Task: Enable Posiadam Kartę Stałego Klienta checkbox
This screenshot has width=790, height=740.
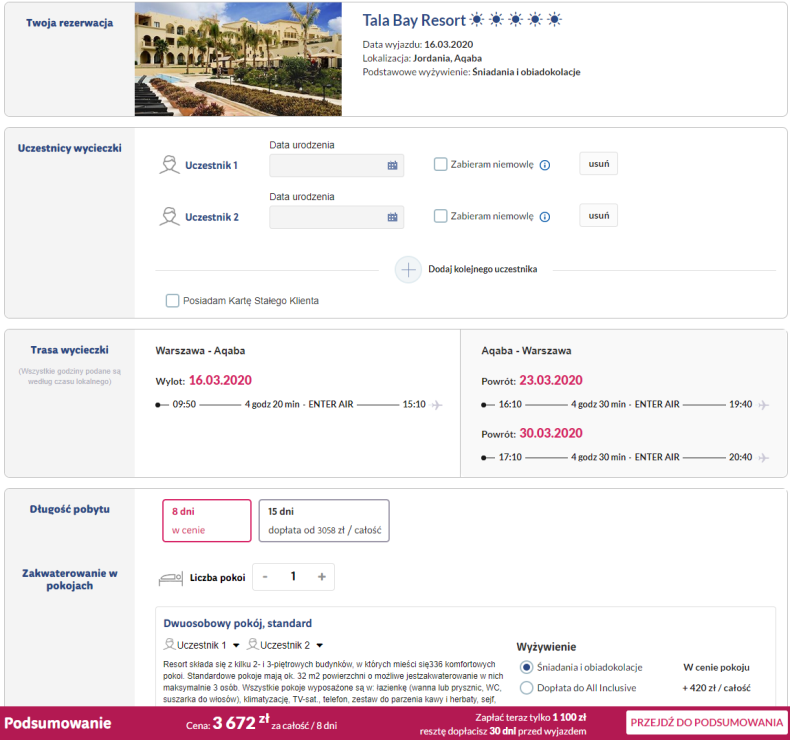Action: coord(173,300)
